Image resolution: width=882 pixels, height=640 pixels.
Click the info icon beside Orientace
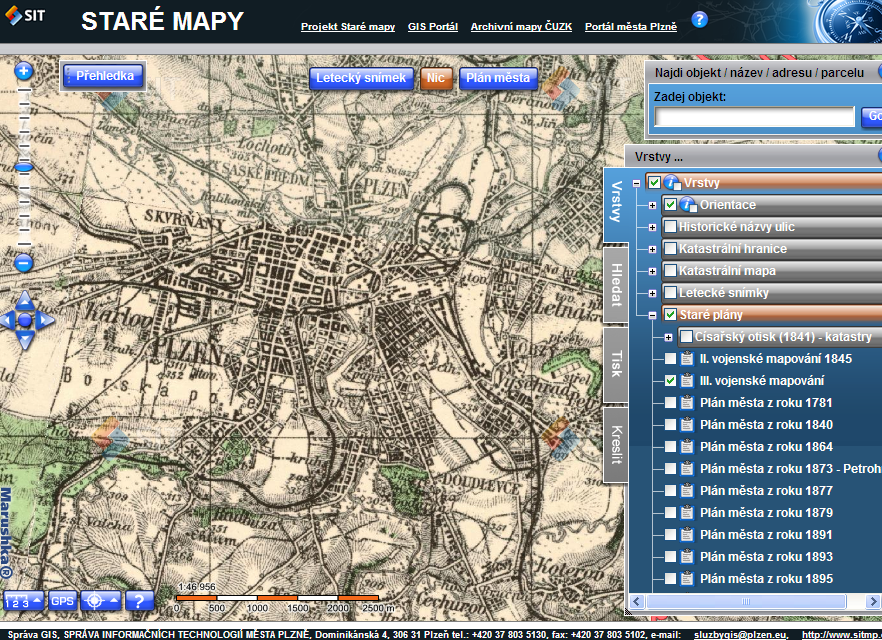click(x=688, y=205)
